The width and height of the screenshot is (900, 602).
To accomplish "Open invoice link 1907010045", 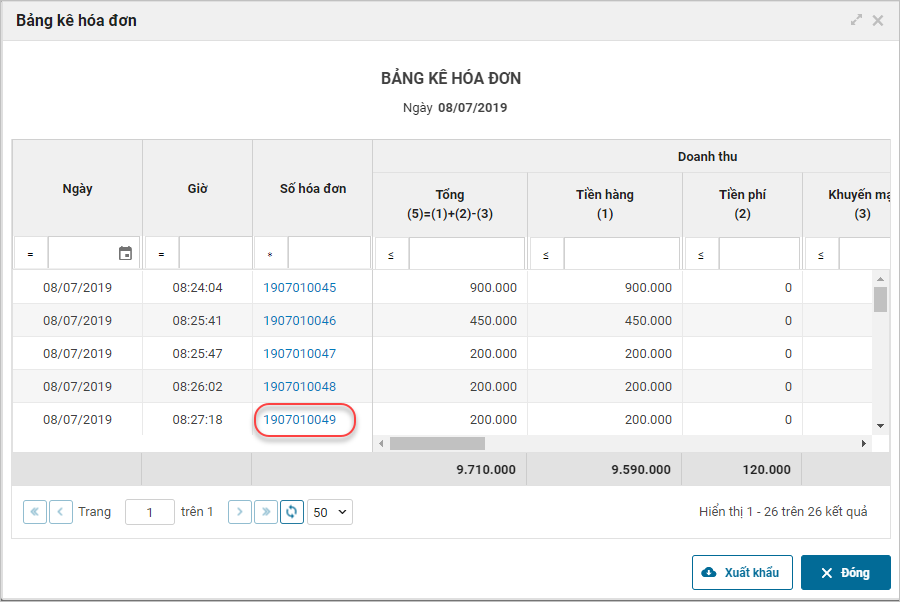I will (x=300, y=288).
